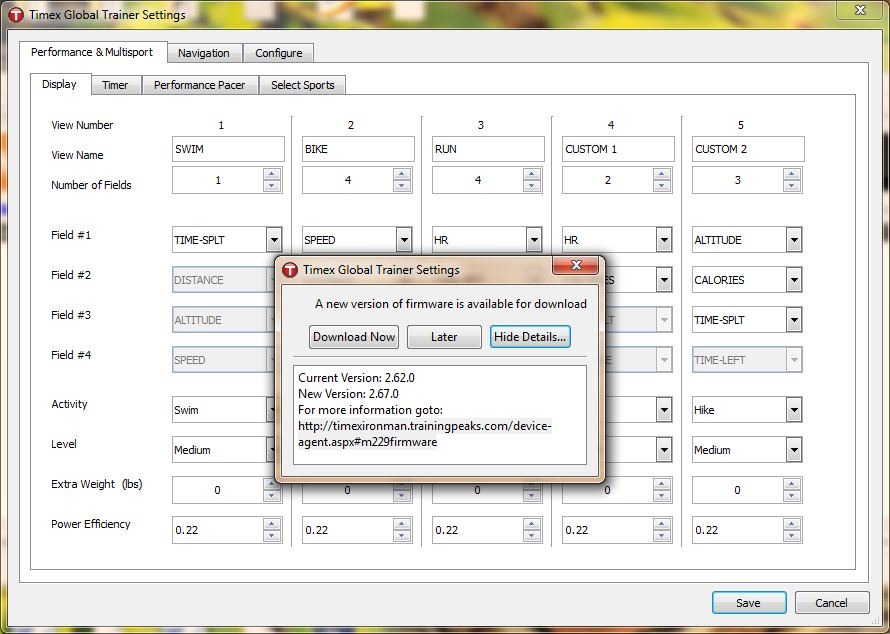Decrease Power Efficiency for BIKE view

pyautogui.click(x=402, y=536)
